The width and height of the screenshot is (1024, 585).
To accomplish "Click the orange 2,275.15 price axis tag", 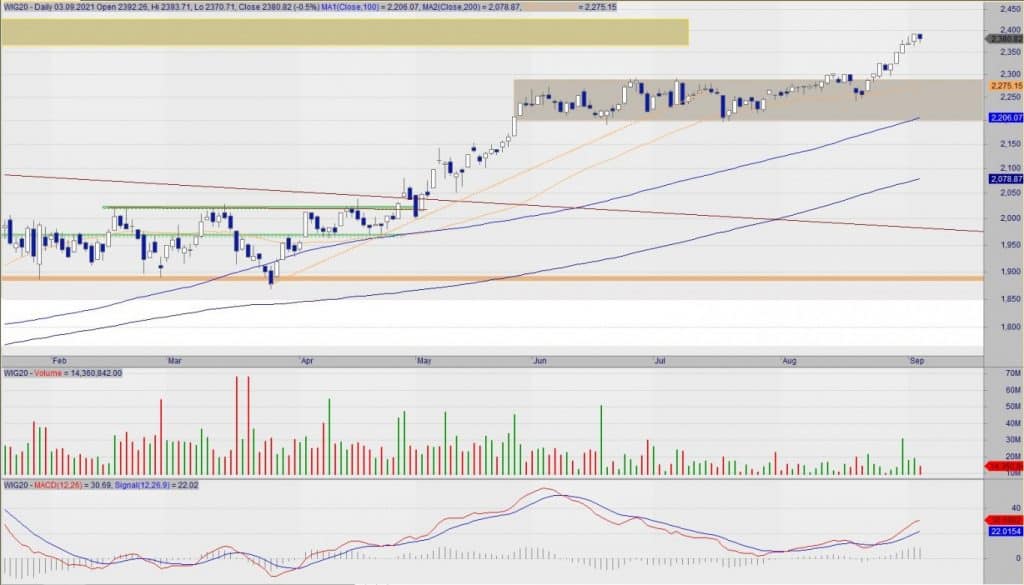I will (x=1004, y=86).
